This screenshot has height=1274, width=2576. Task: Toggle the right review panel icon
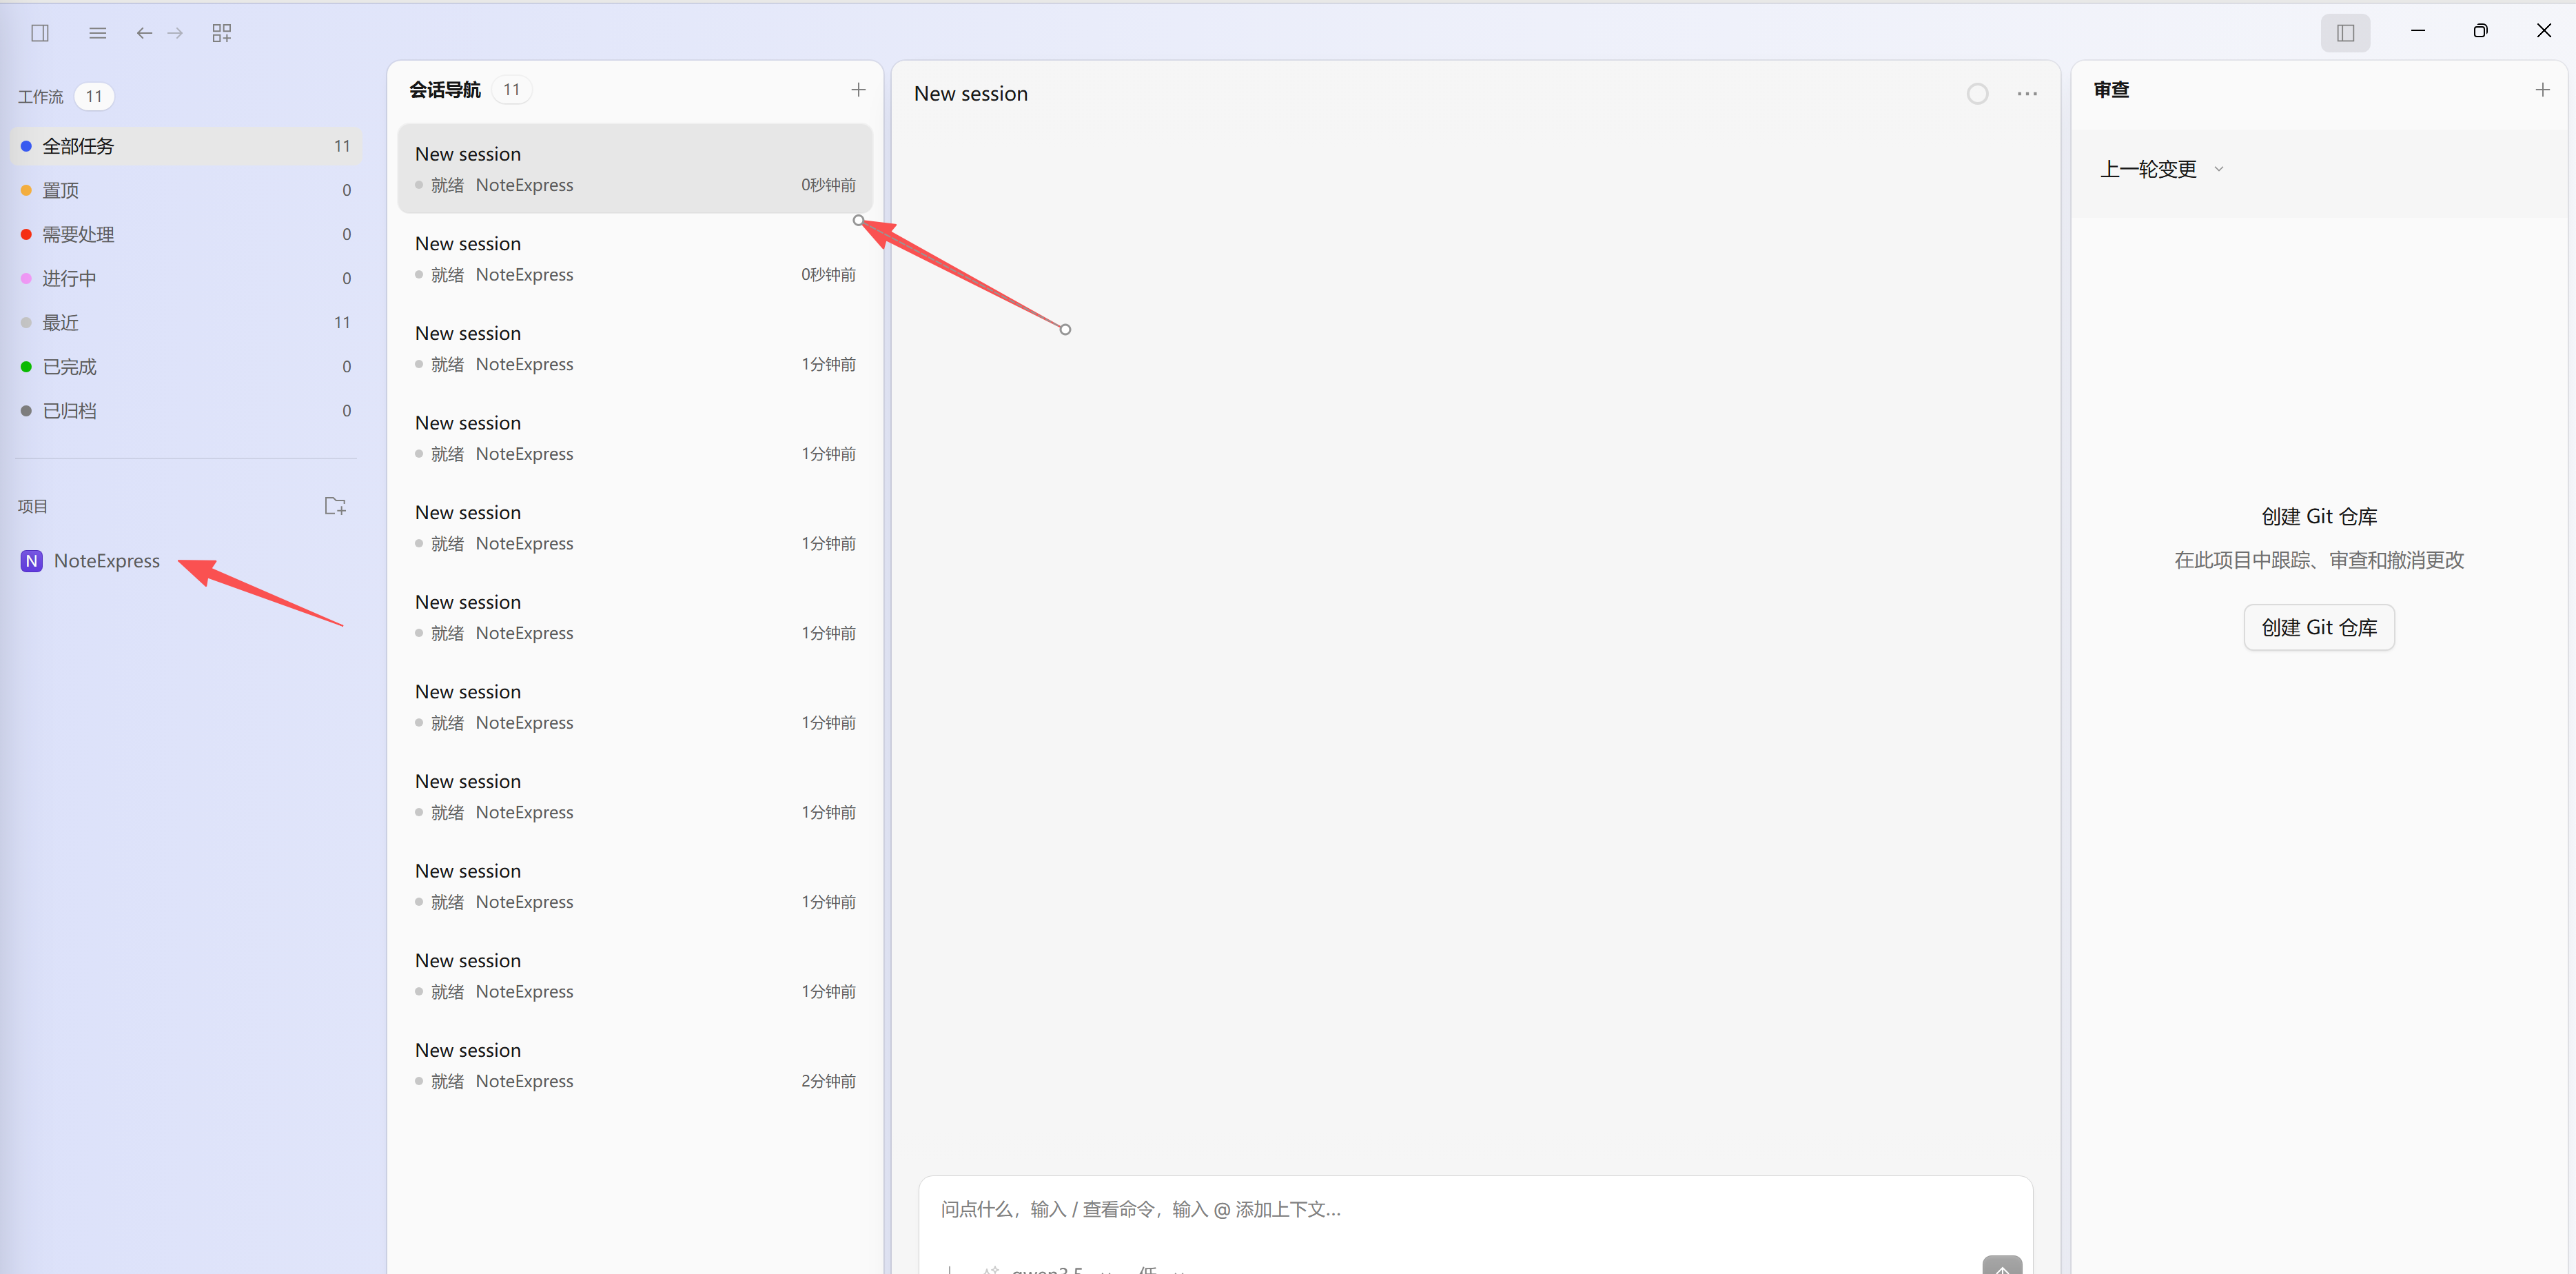(x=2345, y=33)
